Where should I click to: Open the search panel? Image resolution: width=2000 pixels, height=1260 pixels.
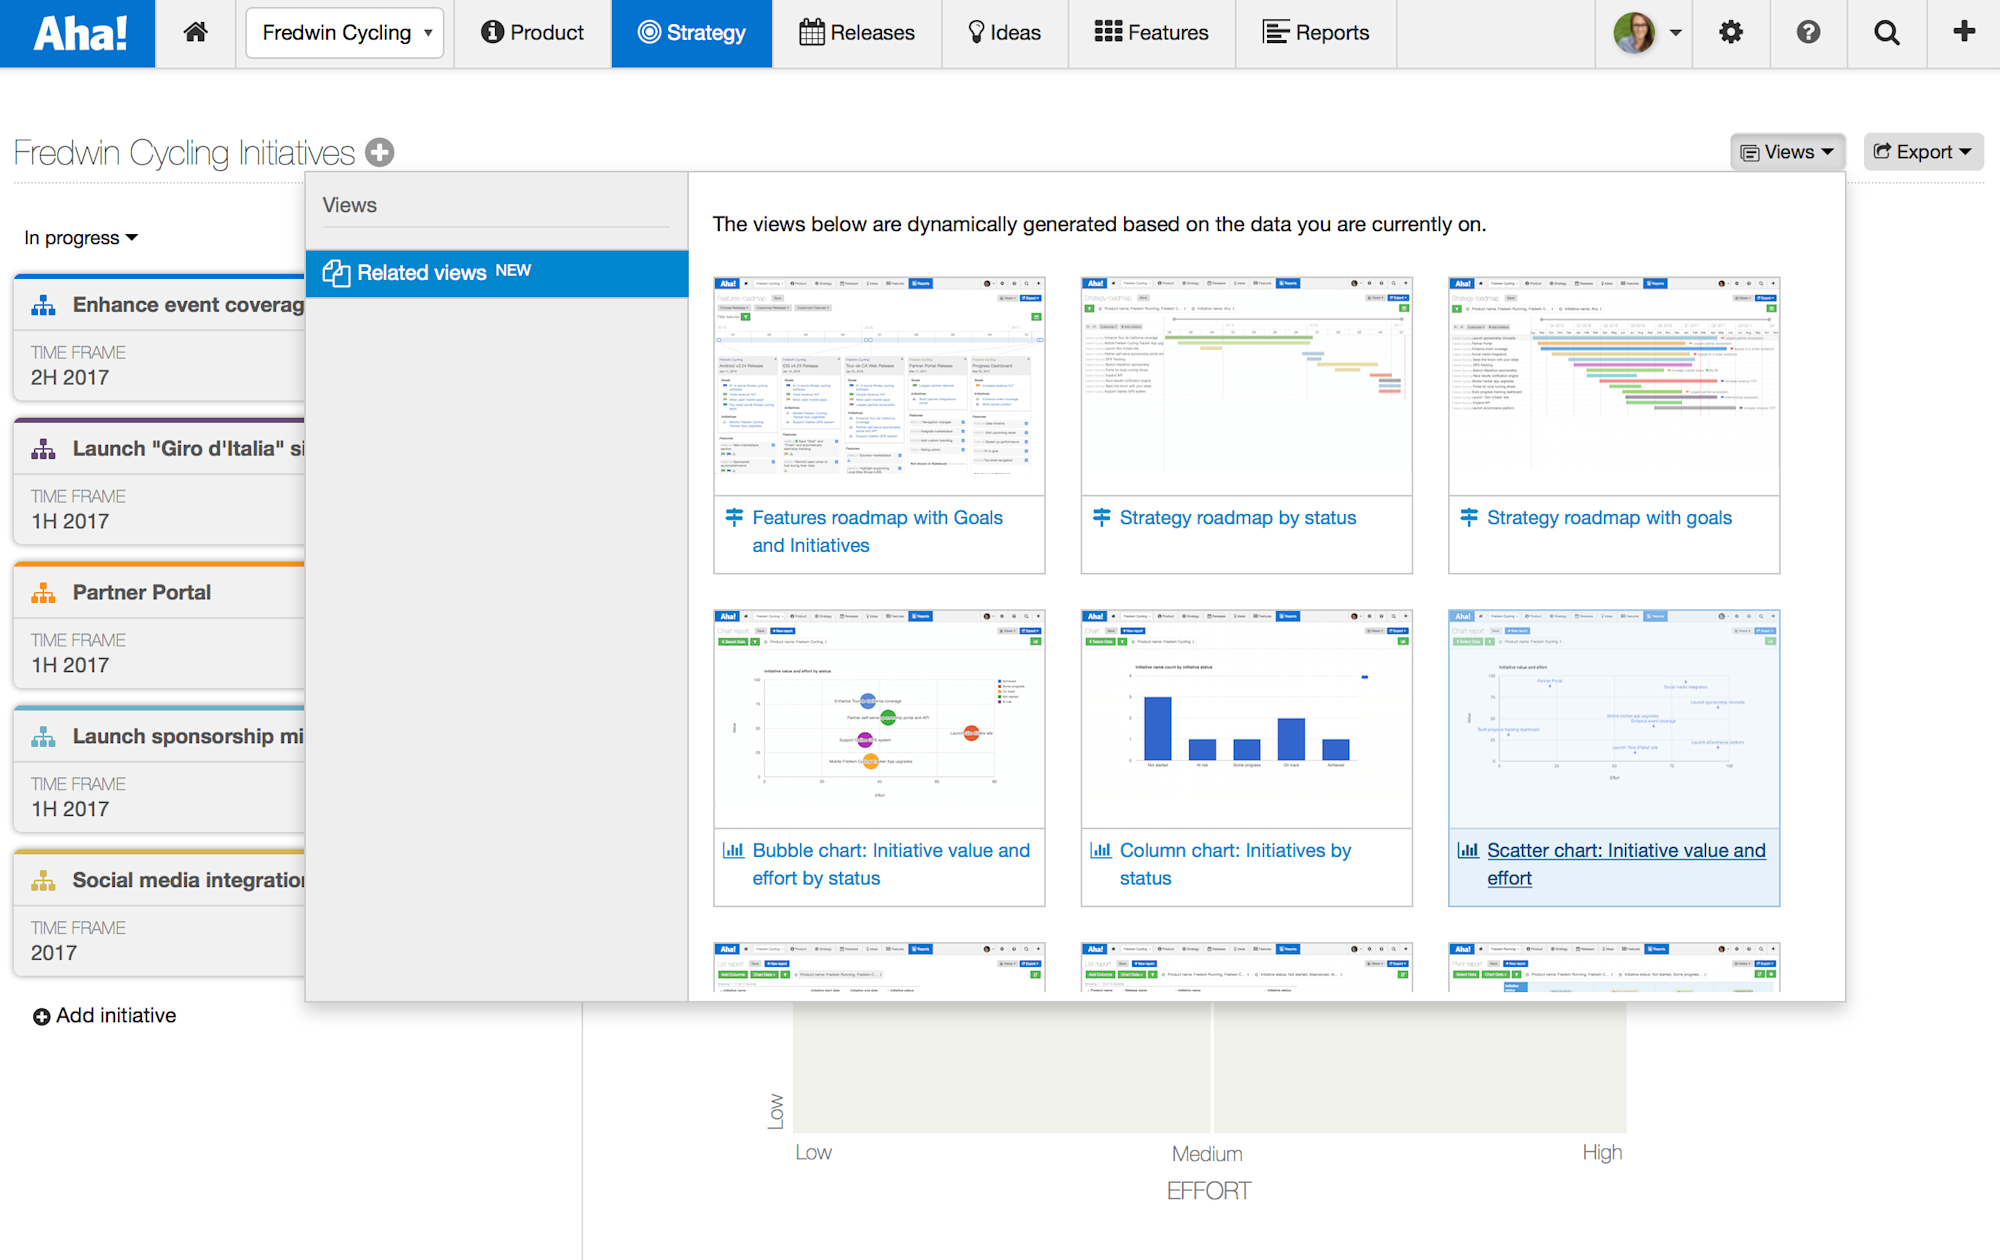tap(1886, 32)
